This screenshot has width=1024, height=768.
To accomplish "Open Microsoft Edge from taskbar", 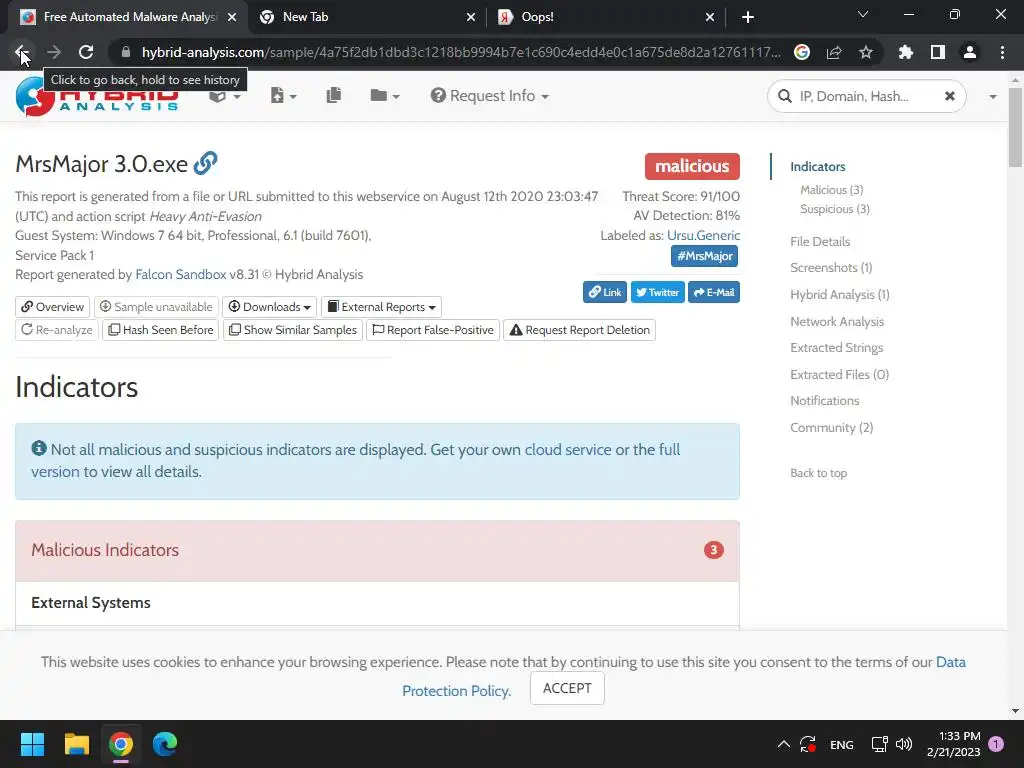I will click(x=165, y=744).
